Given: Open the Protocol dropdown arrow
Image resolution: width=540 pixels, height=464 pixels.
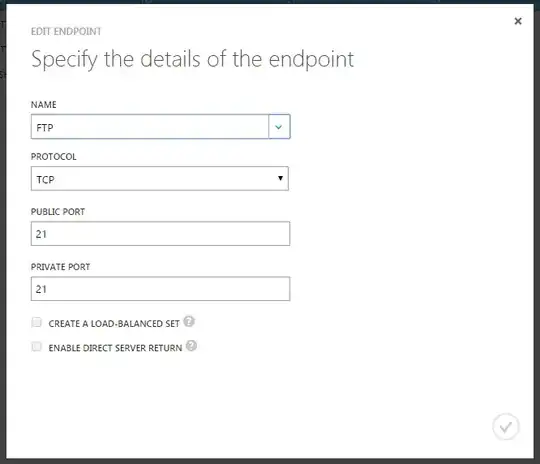Looking at the screenshot, I should point(280,178).
